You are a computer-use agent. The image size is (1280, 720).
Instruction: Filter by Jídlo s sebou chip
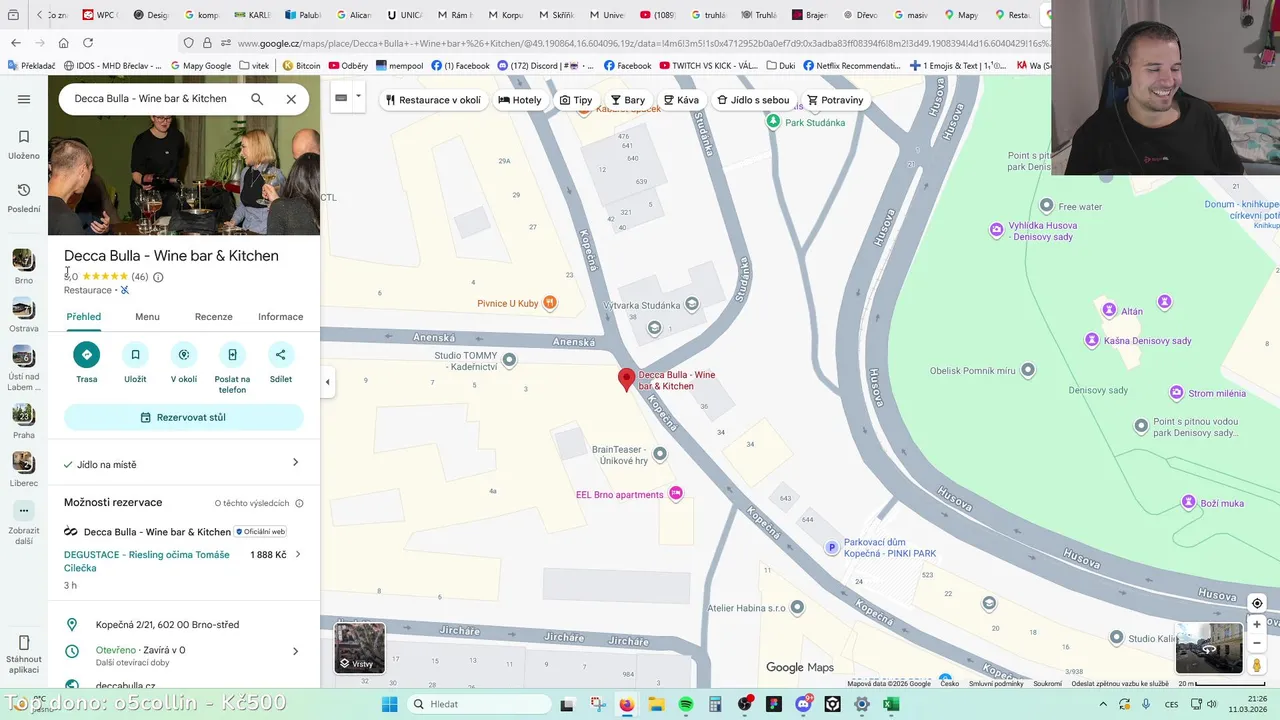coord(753,100)
